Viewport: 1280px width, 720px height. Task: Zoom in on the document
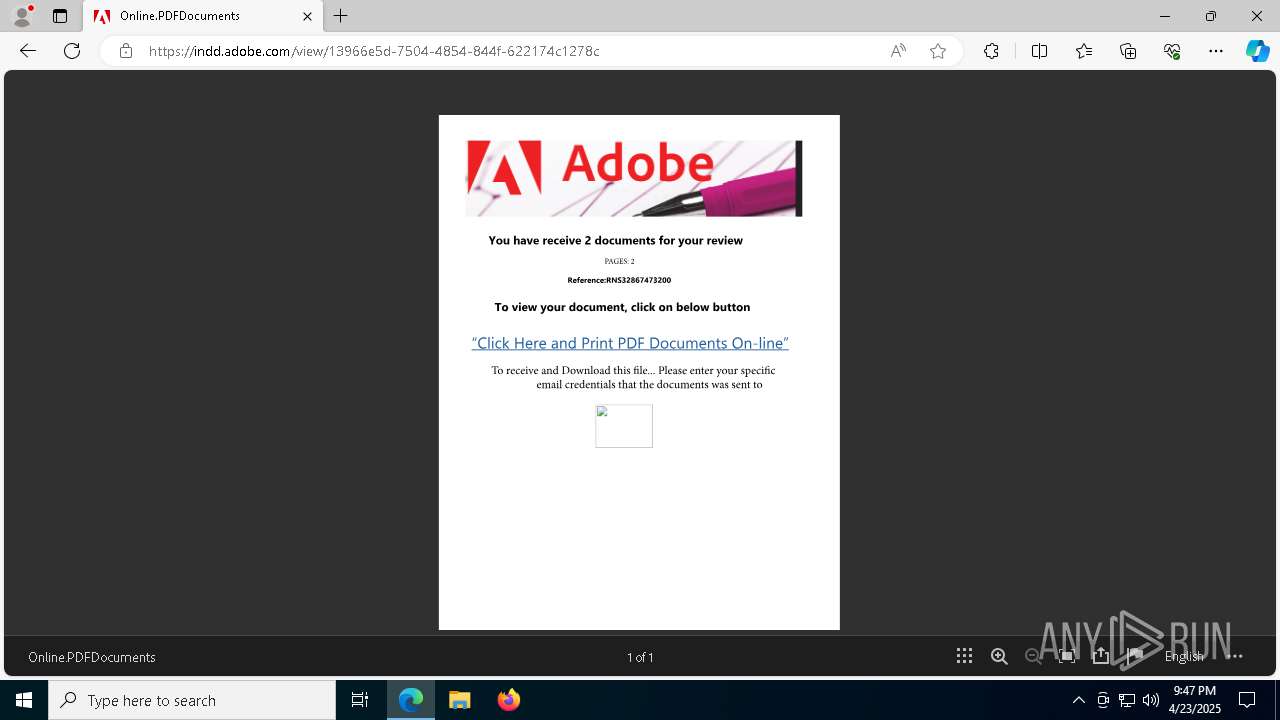(x=999, y=656)
